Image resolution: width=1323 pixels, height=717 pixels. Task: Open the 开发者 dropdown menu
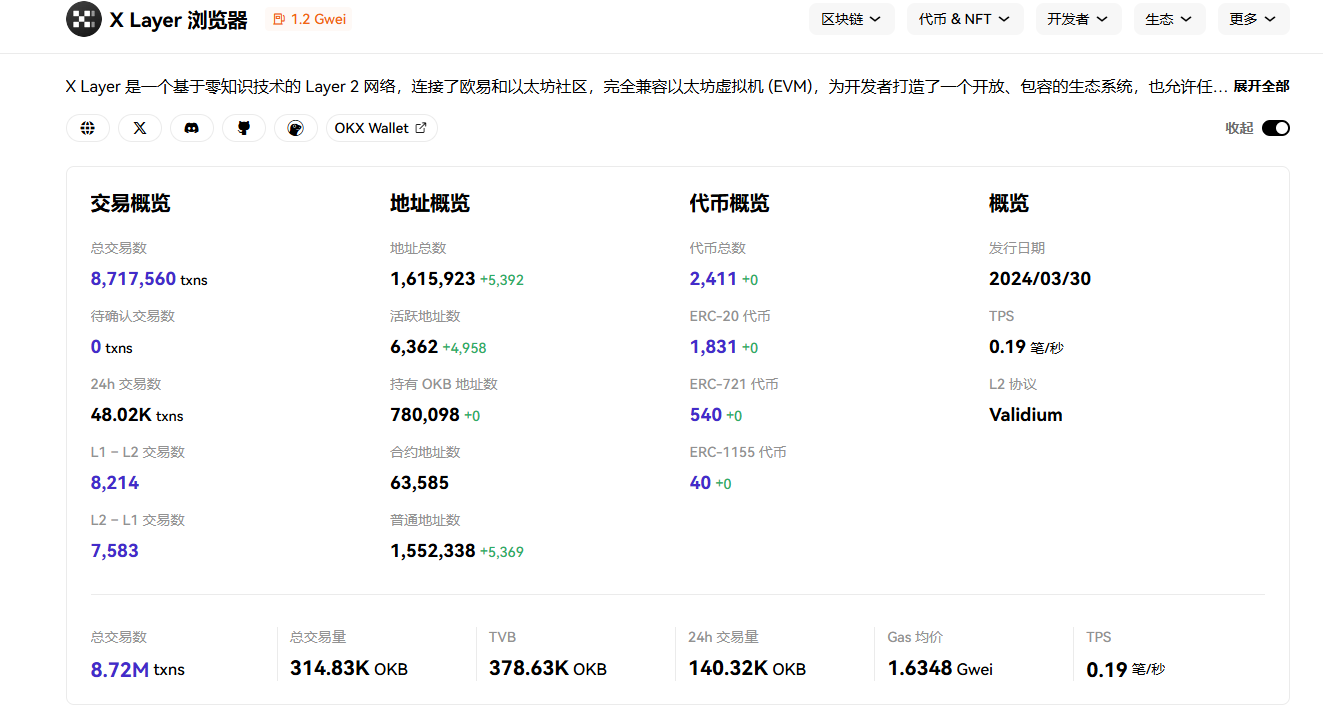1077,19
